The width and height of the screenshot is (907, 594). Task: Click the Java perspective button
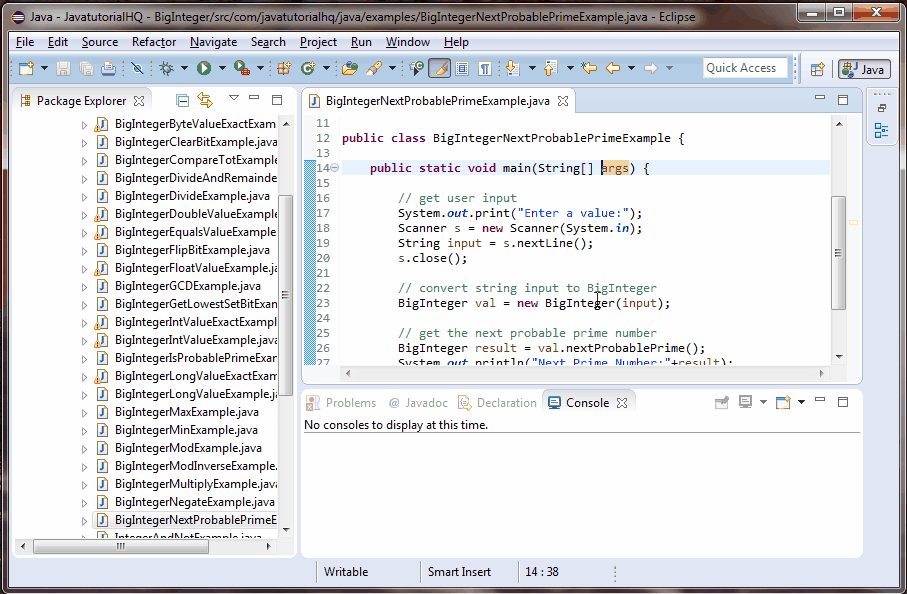tap(864, 69)
